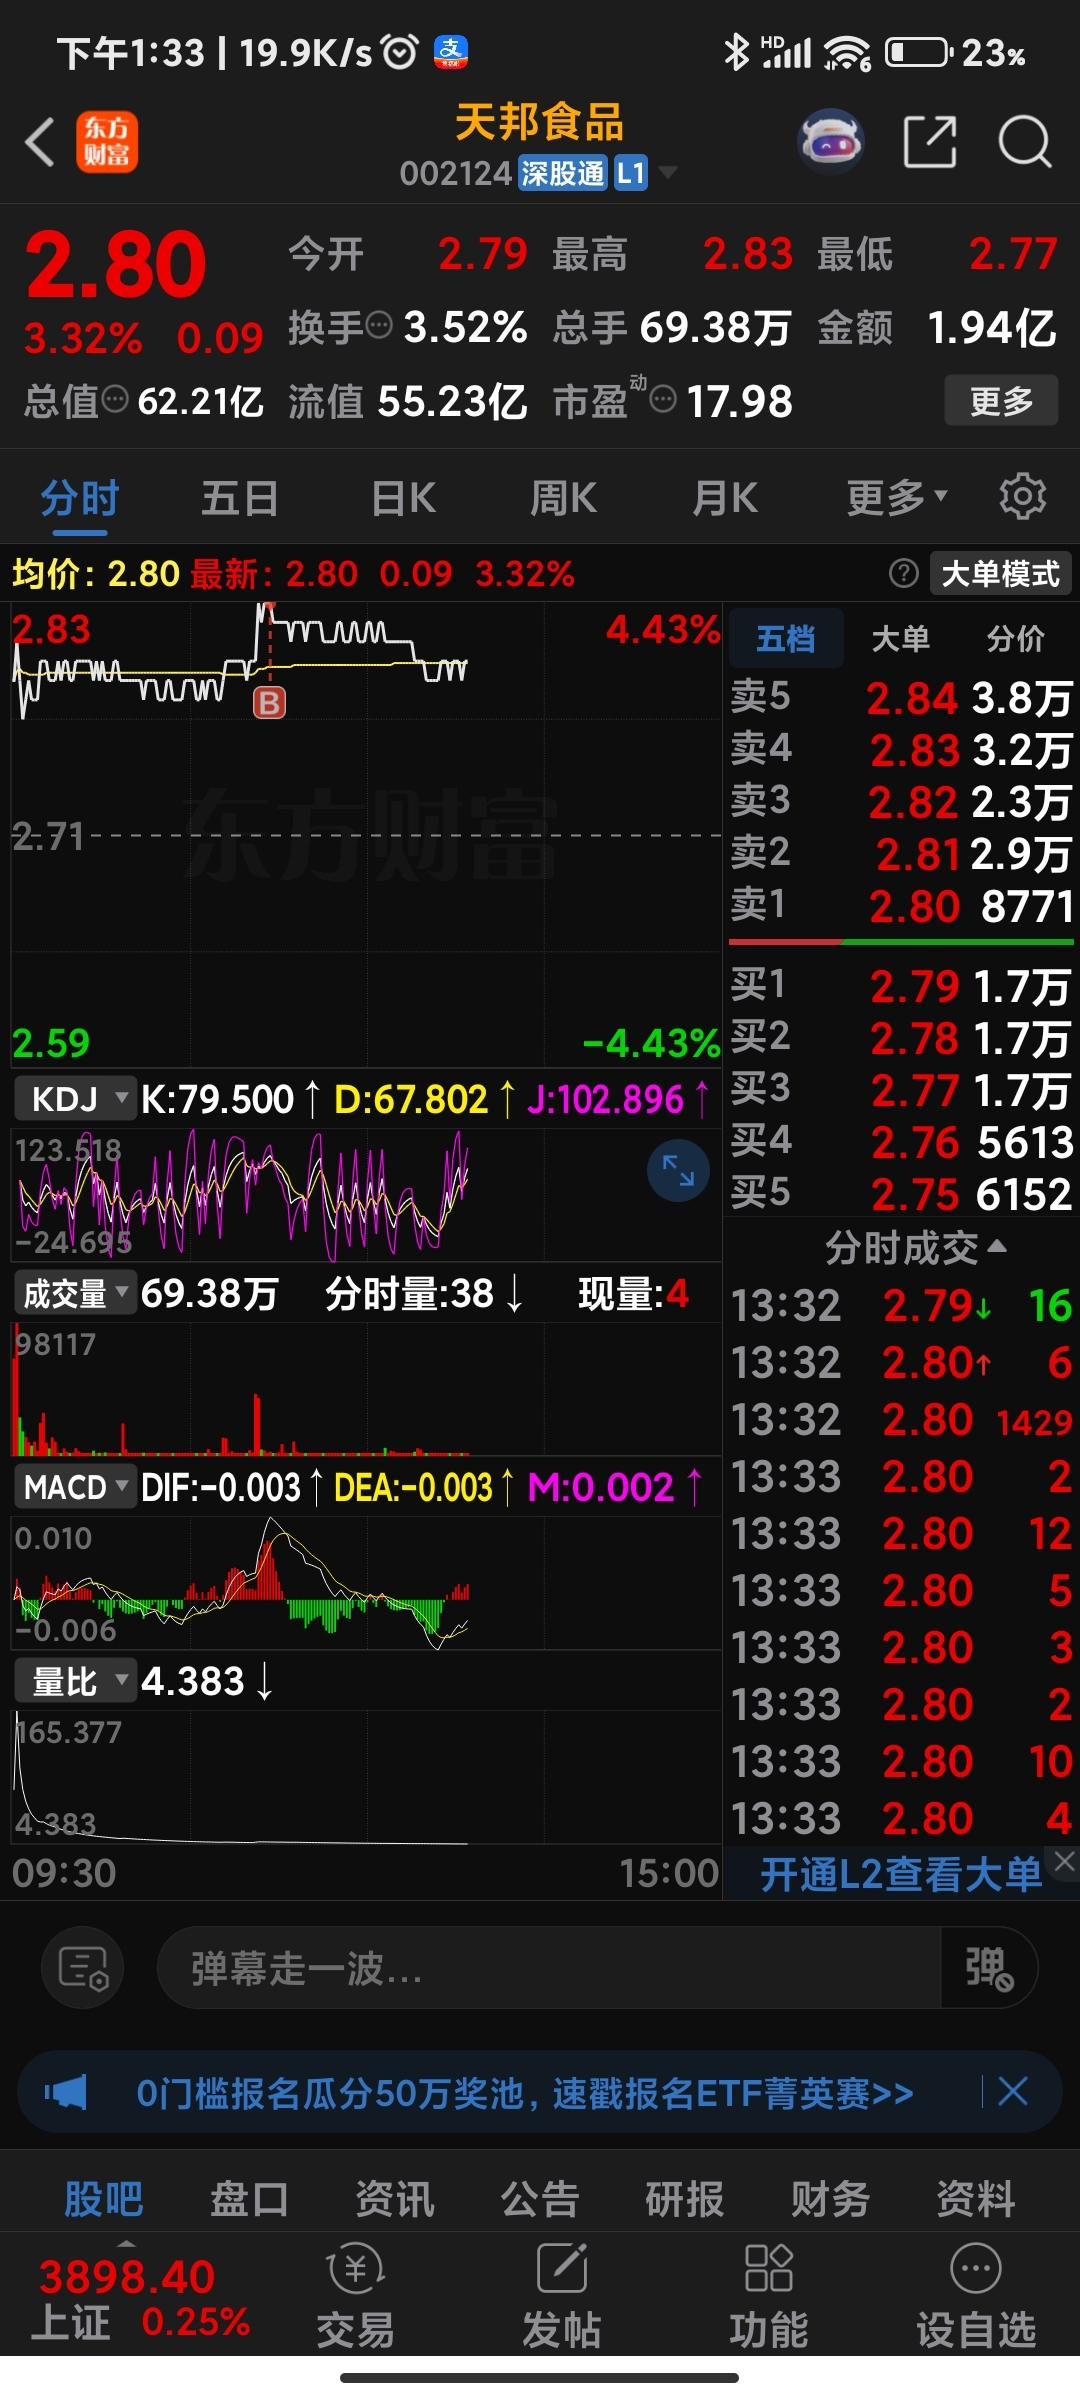Tap the Wi-Fi status icon
The image size is (1080, 2400).
pos(847,52)
